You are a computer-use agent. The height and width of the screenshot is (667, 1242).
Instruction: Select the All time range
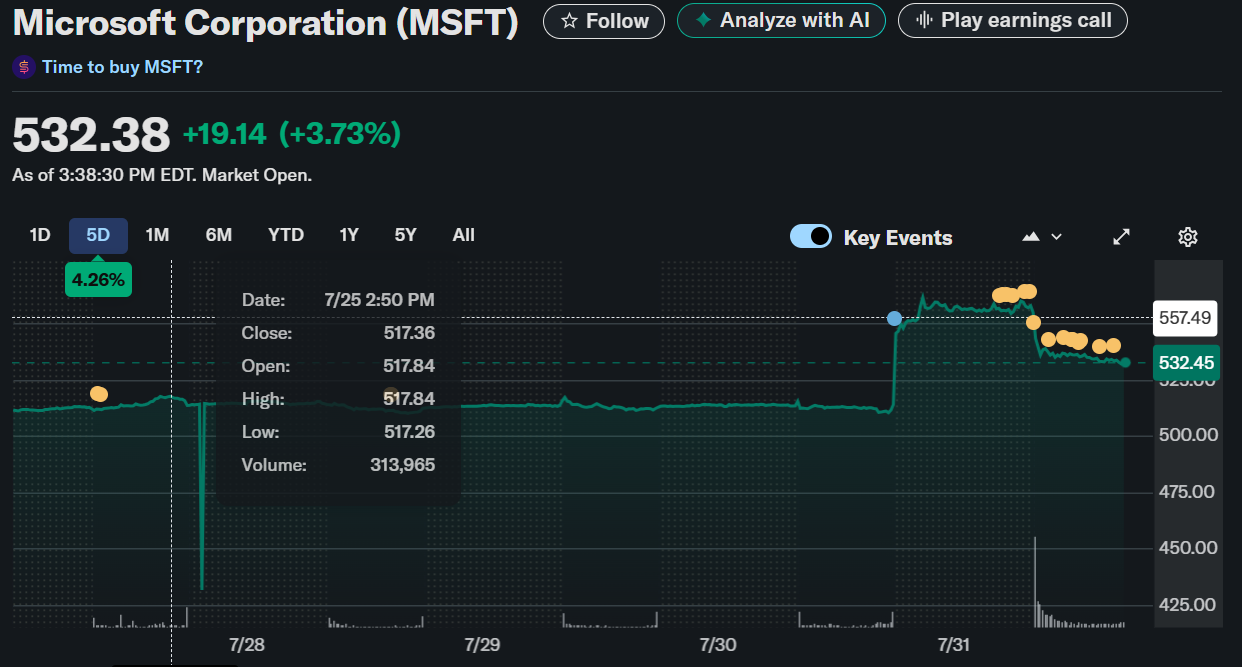[463, 235]
